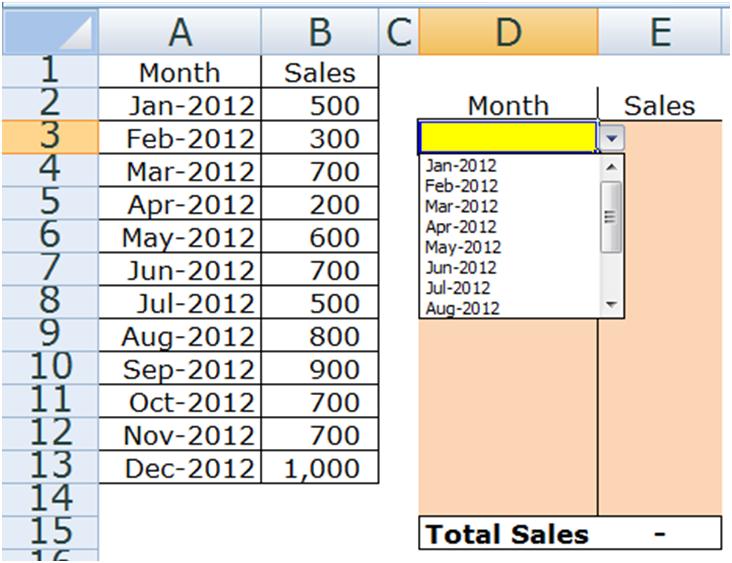This screenshot has width=732, height=563.
Task: Select column A header
Action: click(179, 32)
